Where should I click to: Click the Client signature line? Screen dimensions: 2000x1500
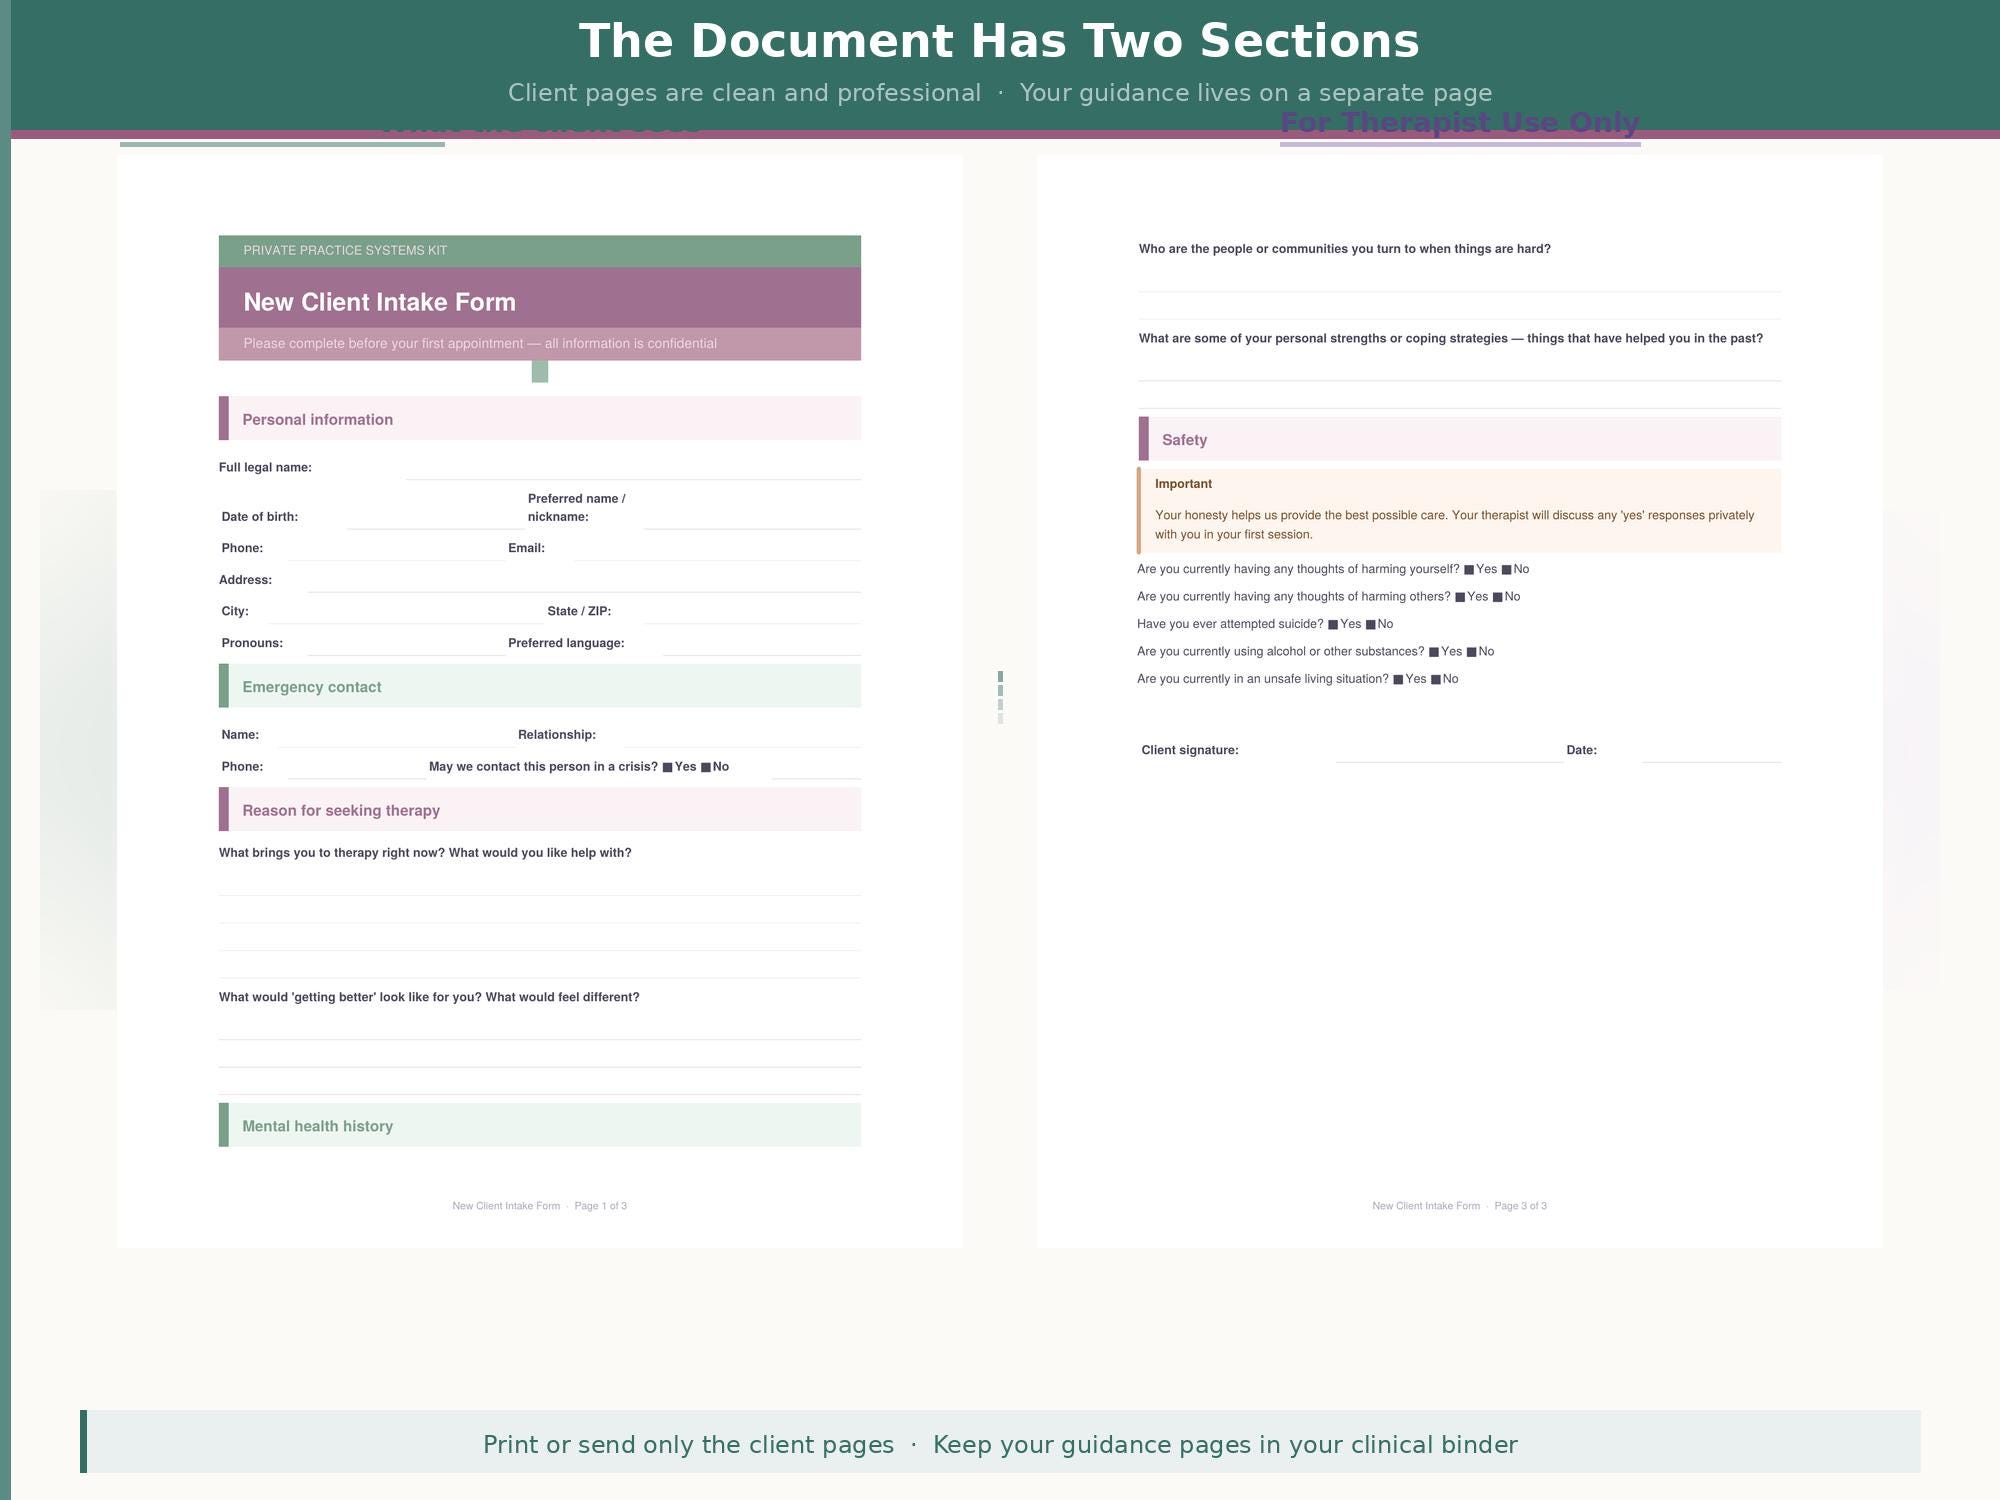[x=1449, y=751]
